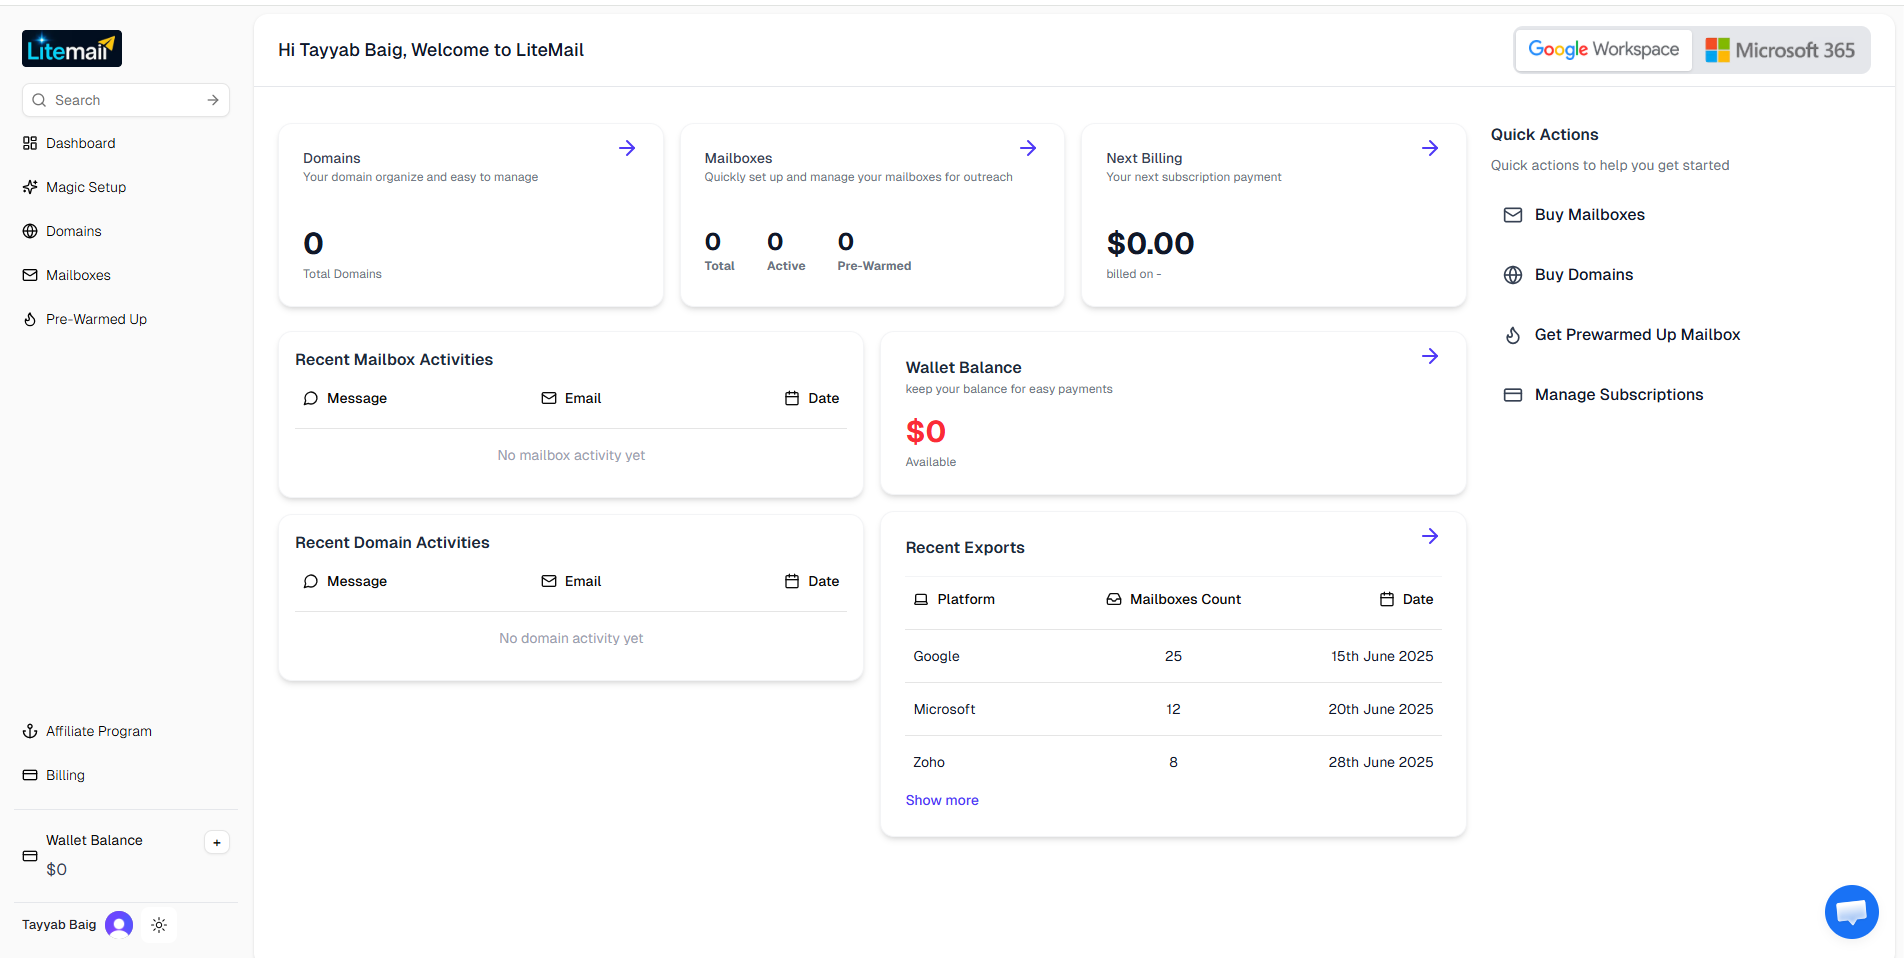This screenshot has width=1904, height=958.
Task: Toggle the light/dark theme sun icon
Action: coord(159,925)
